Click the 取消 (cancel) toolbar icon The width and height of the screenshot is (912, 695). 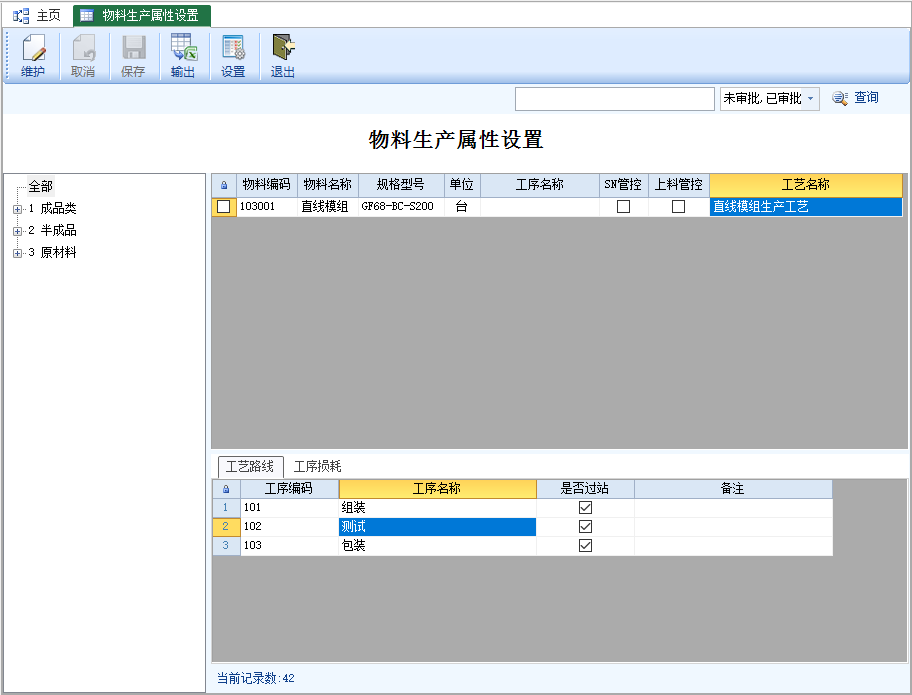coord(83,48)
